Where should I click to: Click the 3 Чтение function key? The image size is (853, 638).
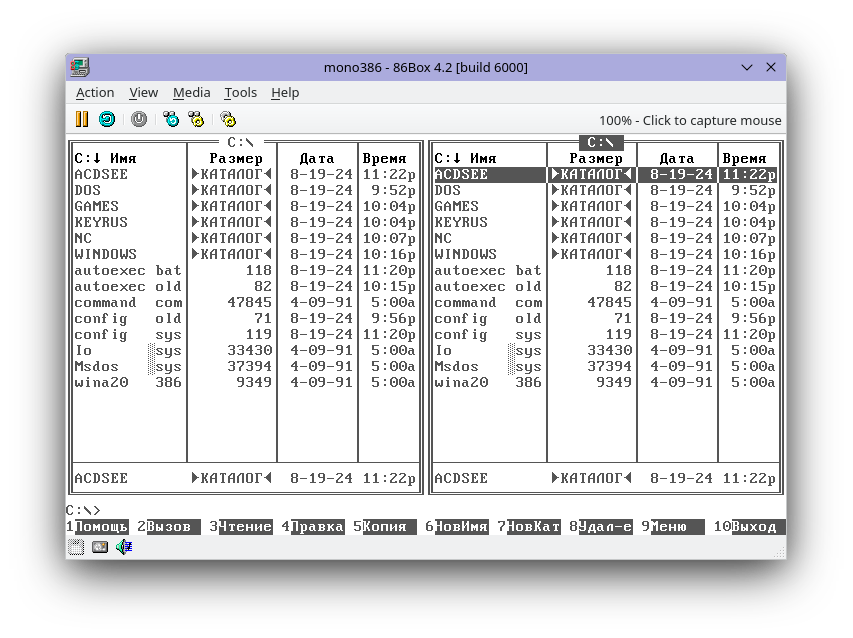click(241, 526)
